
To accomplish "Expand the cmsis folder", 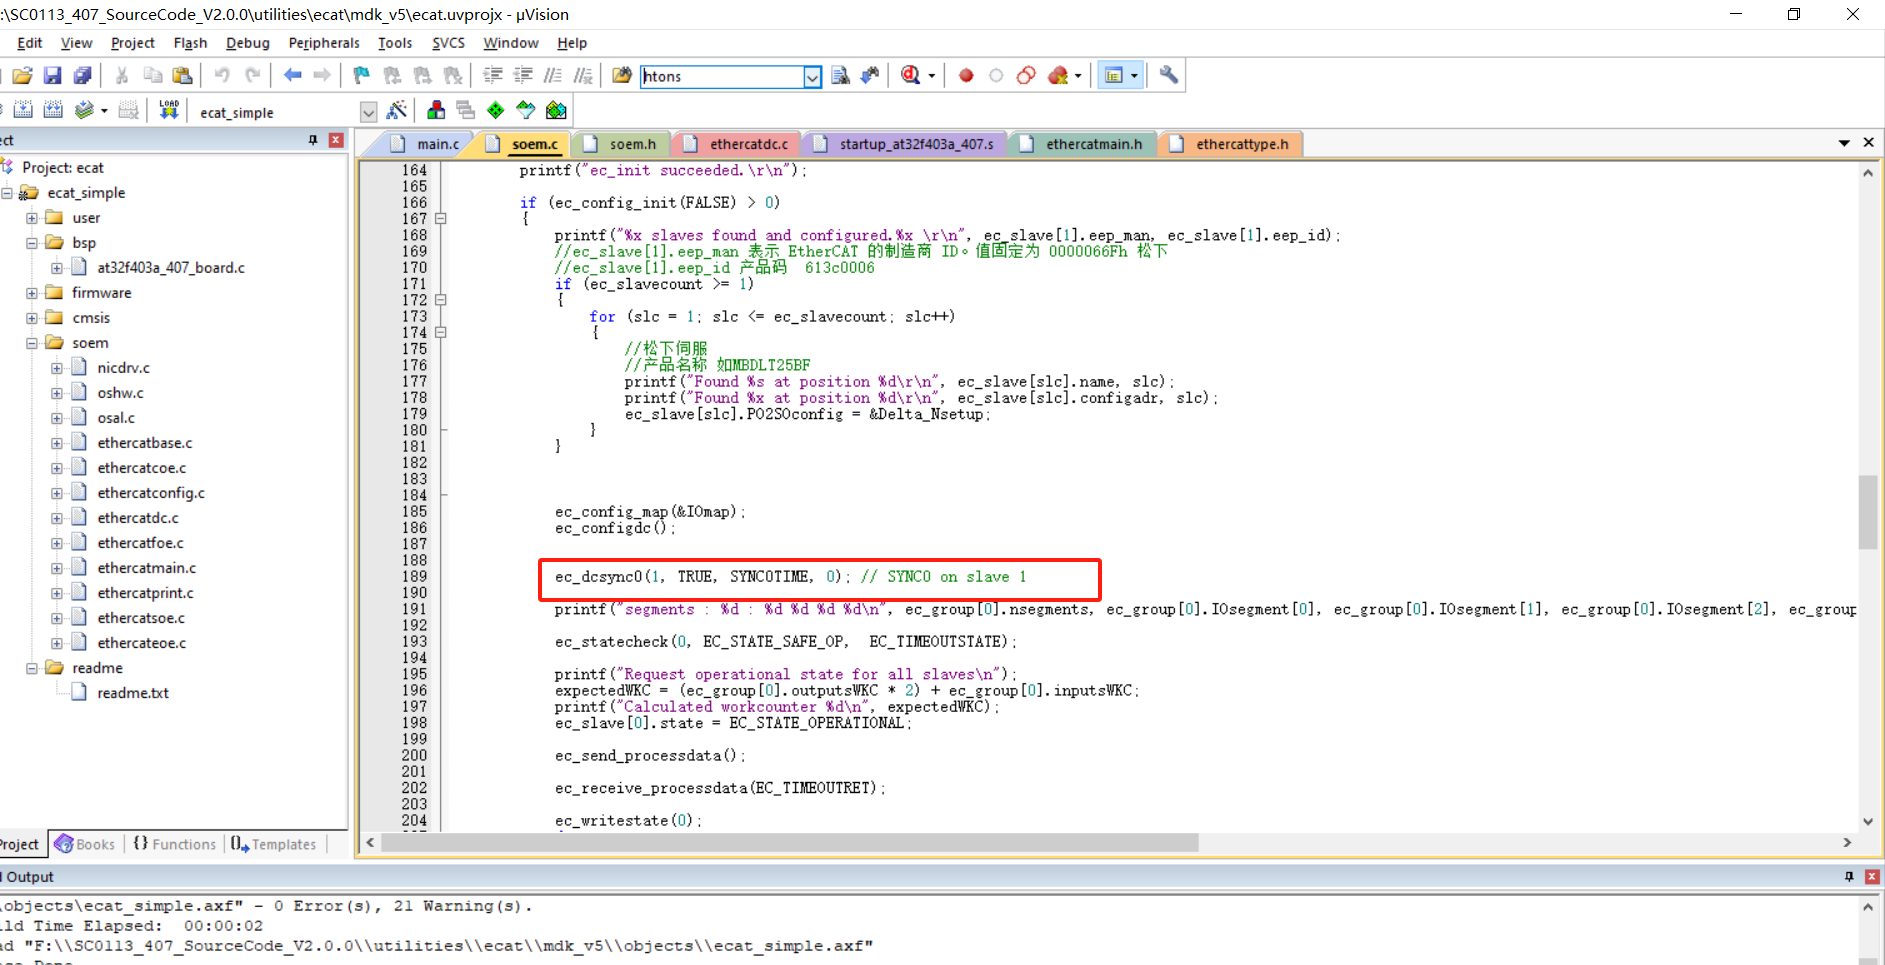I will click(32, 318).
